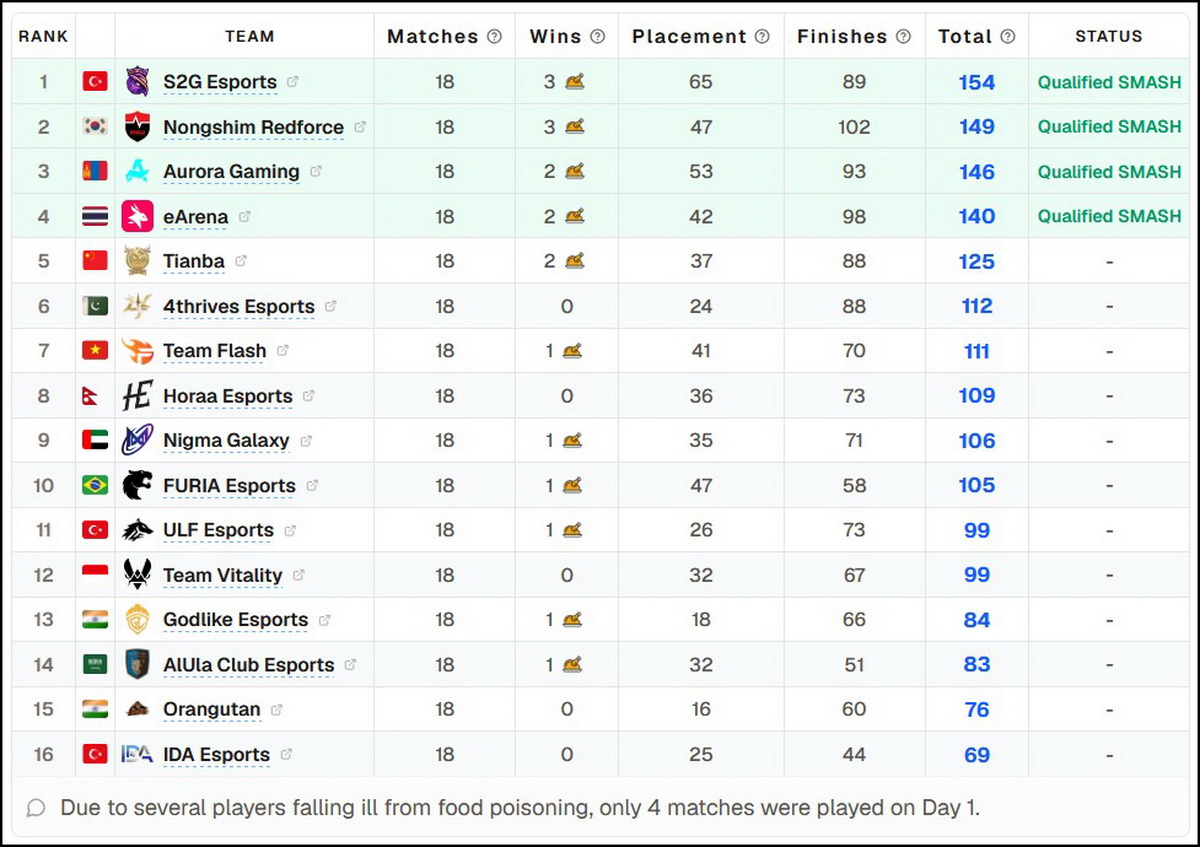
Task: Click the Orangutan team logo
Action: click(137, 709)
